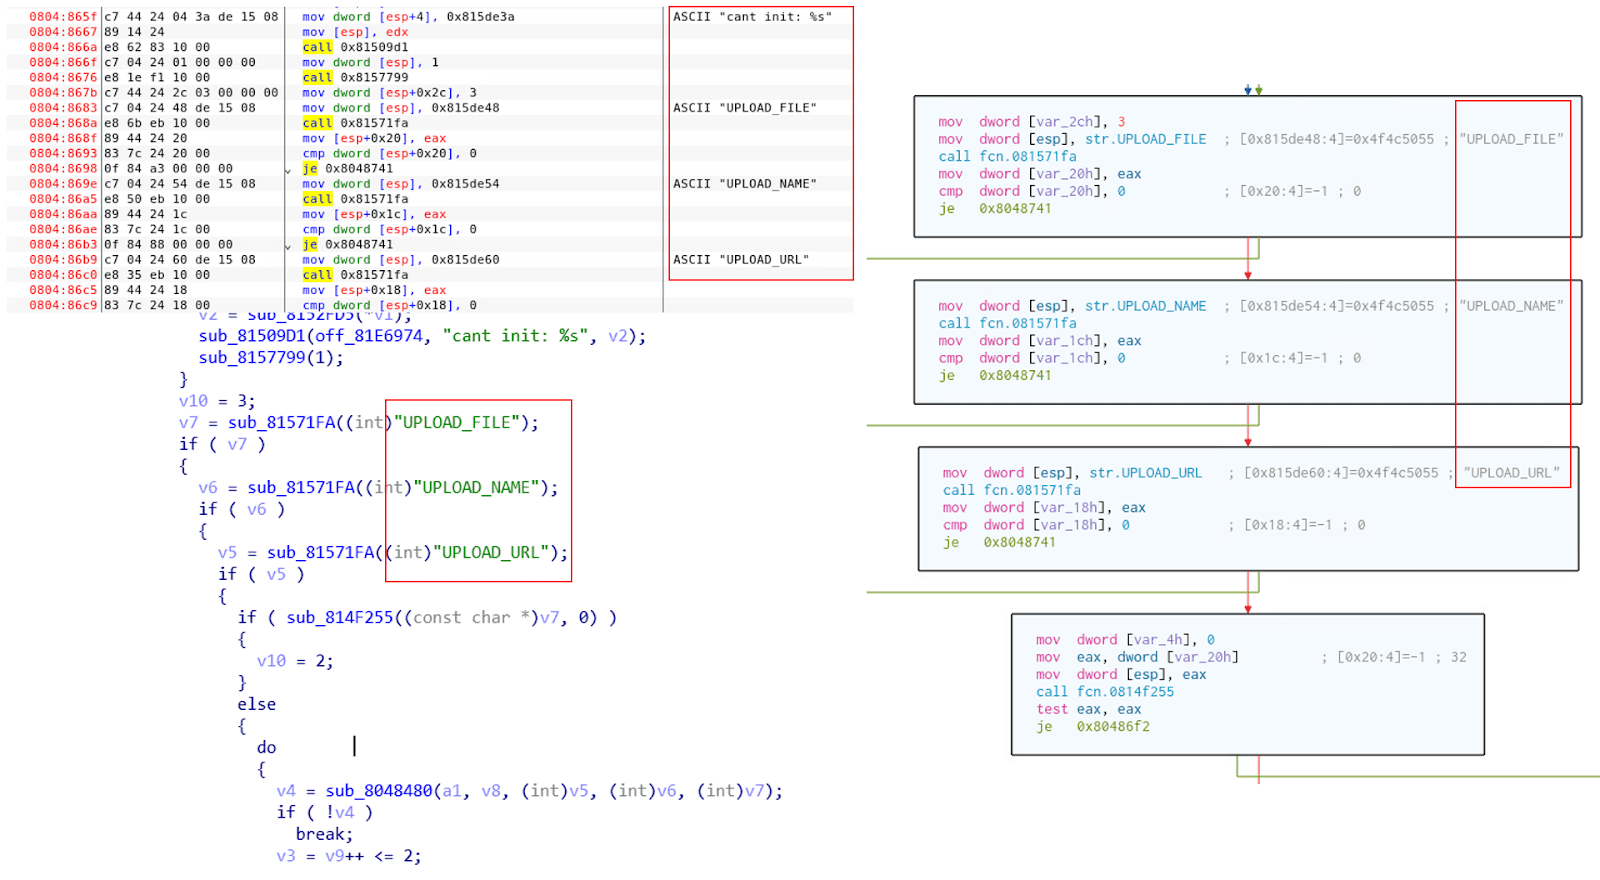
Task: Click address 0804:86a5 in the listing
Action: pyautogui.click(x=63, y=199)
